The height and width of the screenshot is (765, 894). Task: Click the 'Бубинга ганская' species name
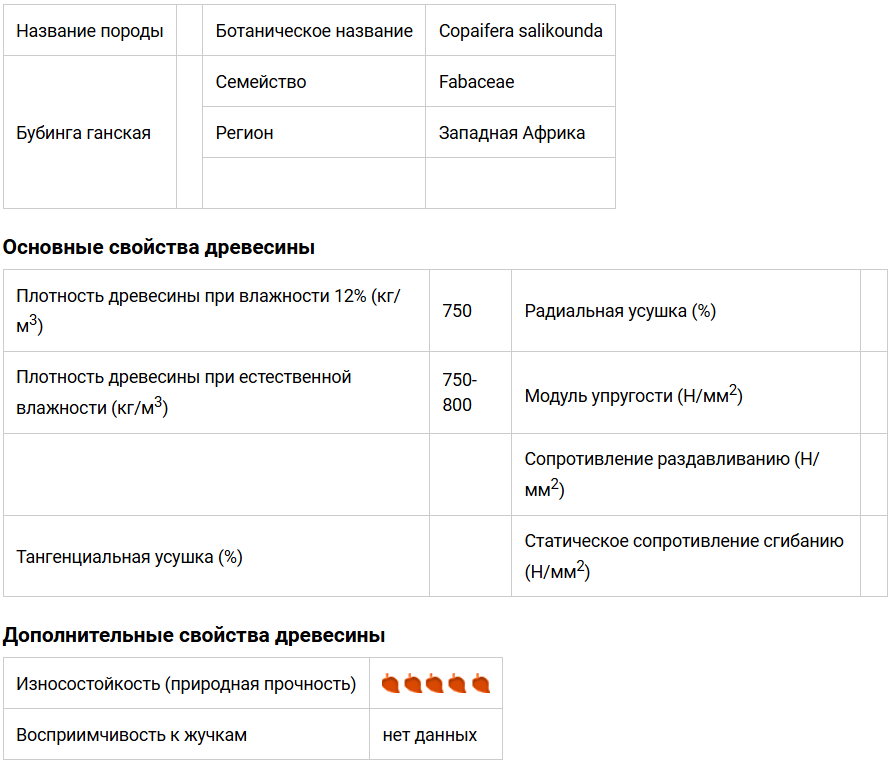tap(84, 133)
